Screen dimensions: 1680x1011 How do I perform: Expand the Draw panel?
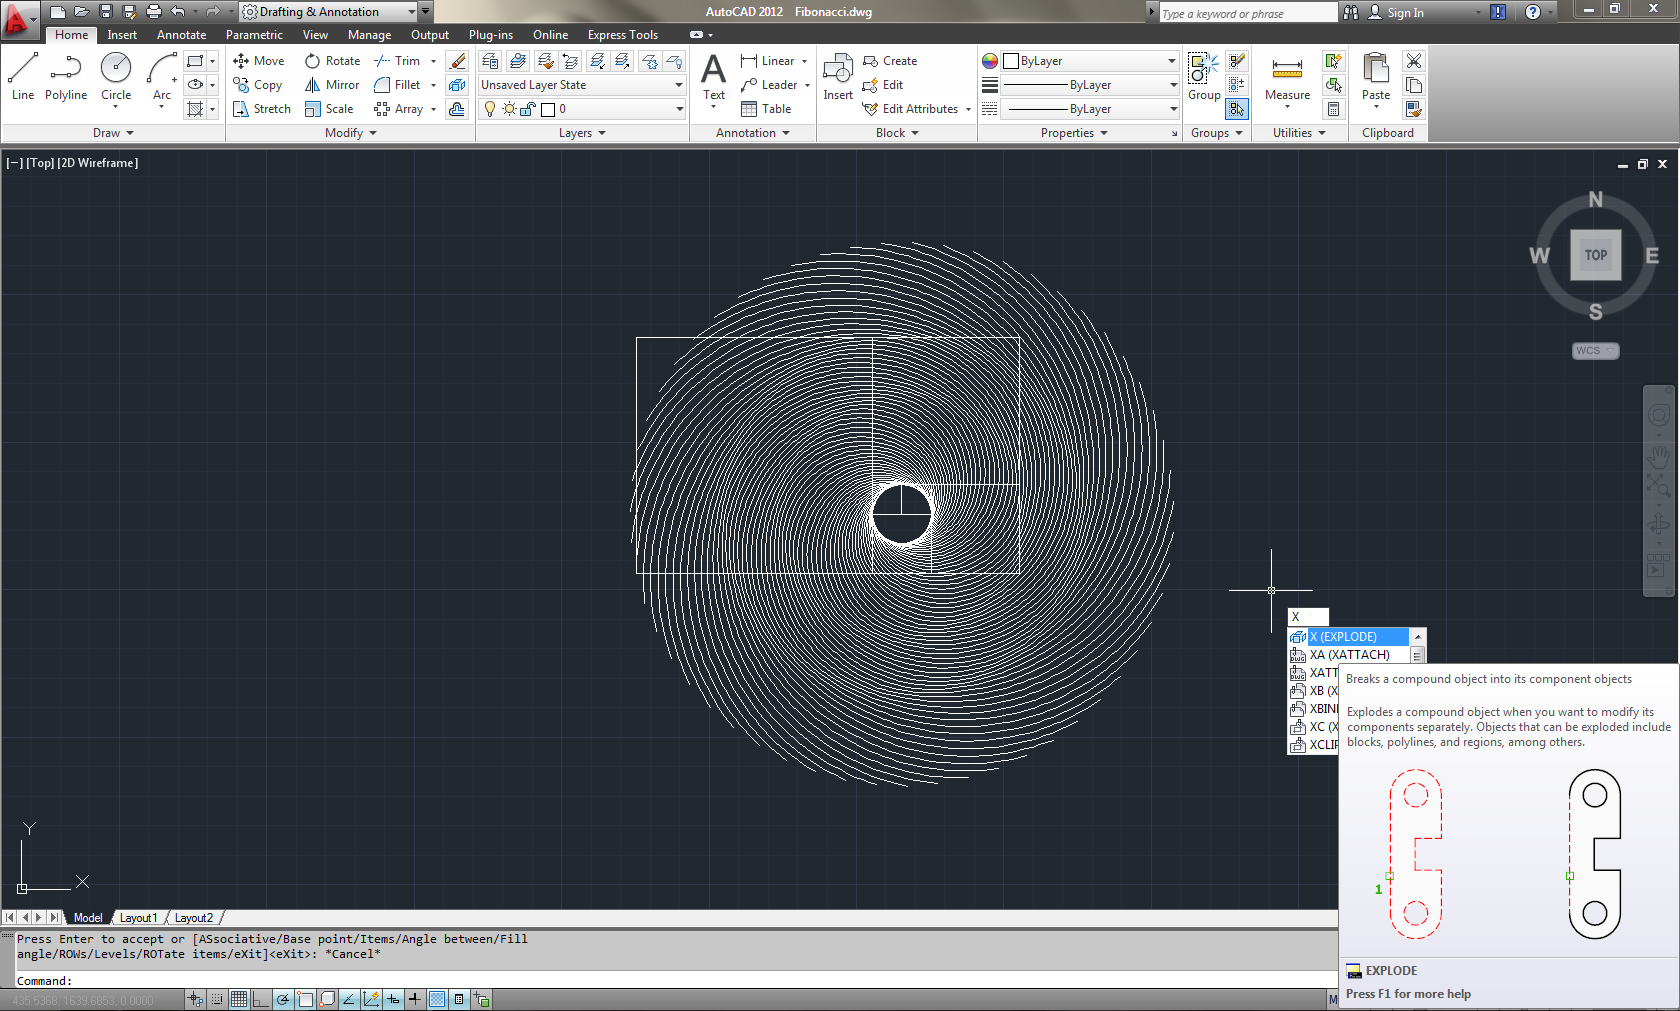[x=113, y=133]
